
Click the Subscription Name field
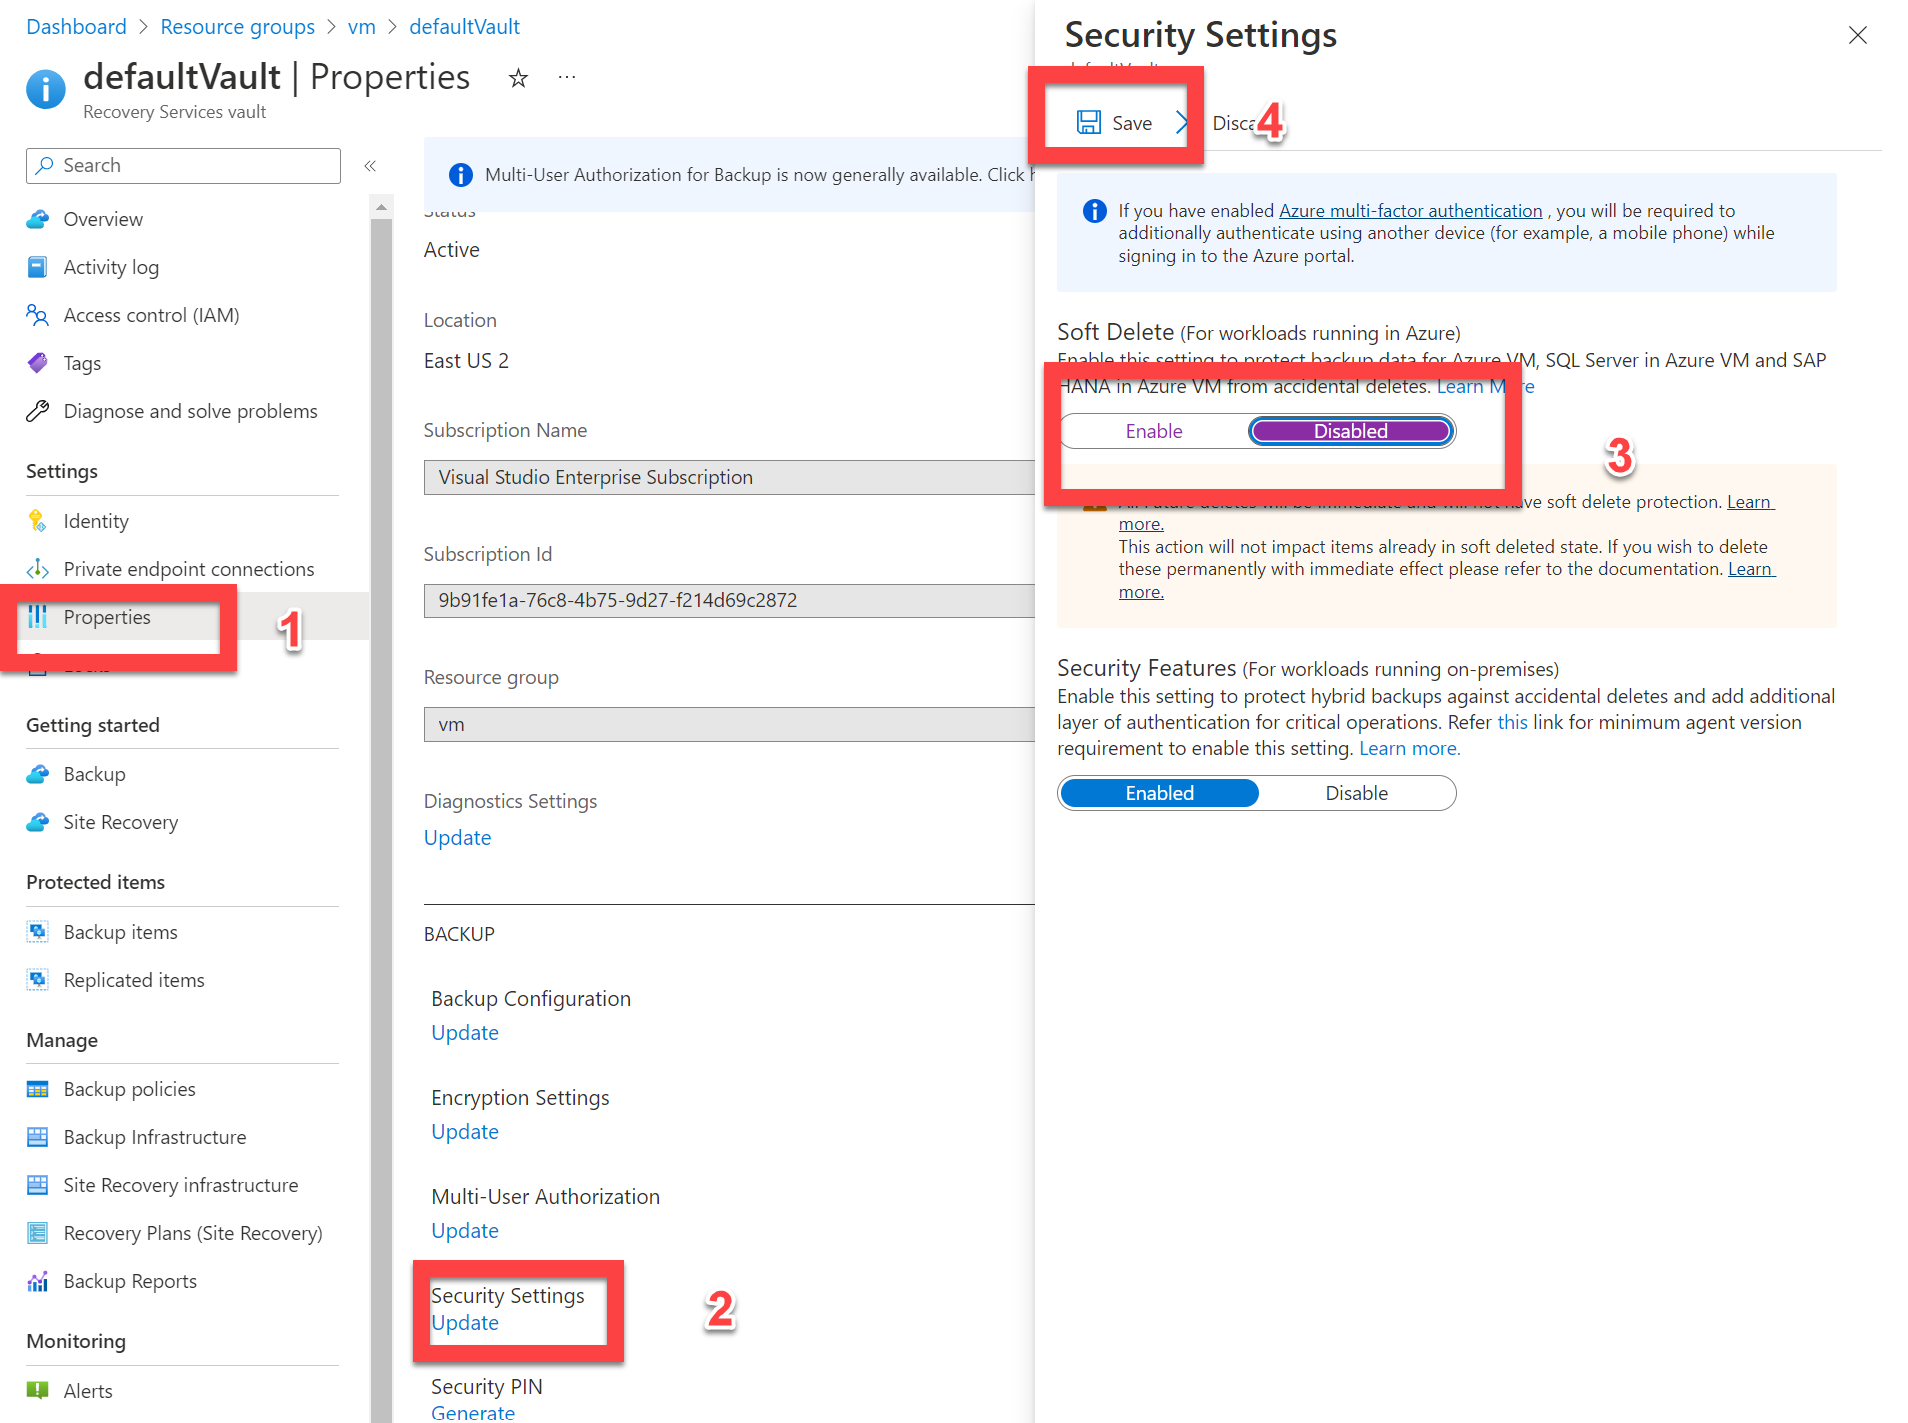[x=729, y=477]
